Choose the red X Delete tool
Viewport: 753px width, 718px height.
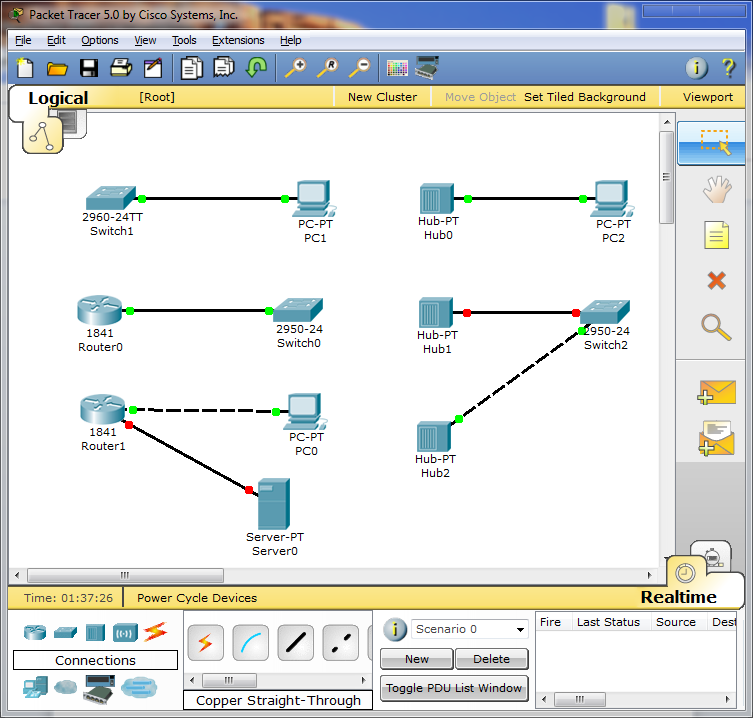pos(717,280)
